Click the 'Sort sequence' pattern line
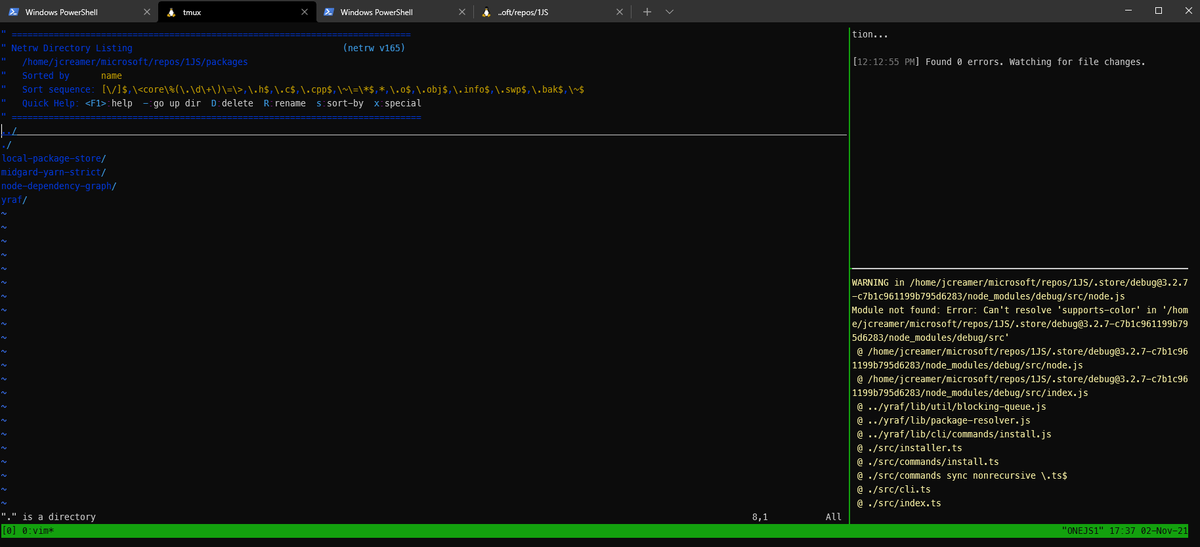This screenshot has width=1200, height=547. 303,89
